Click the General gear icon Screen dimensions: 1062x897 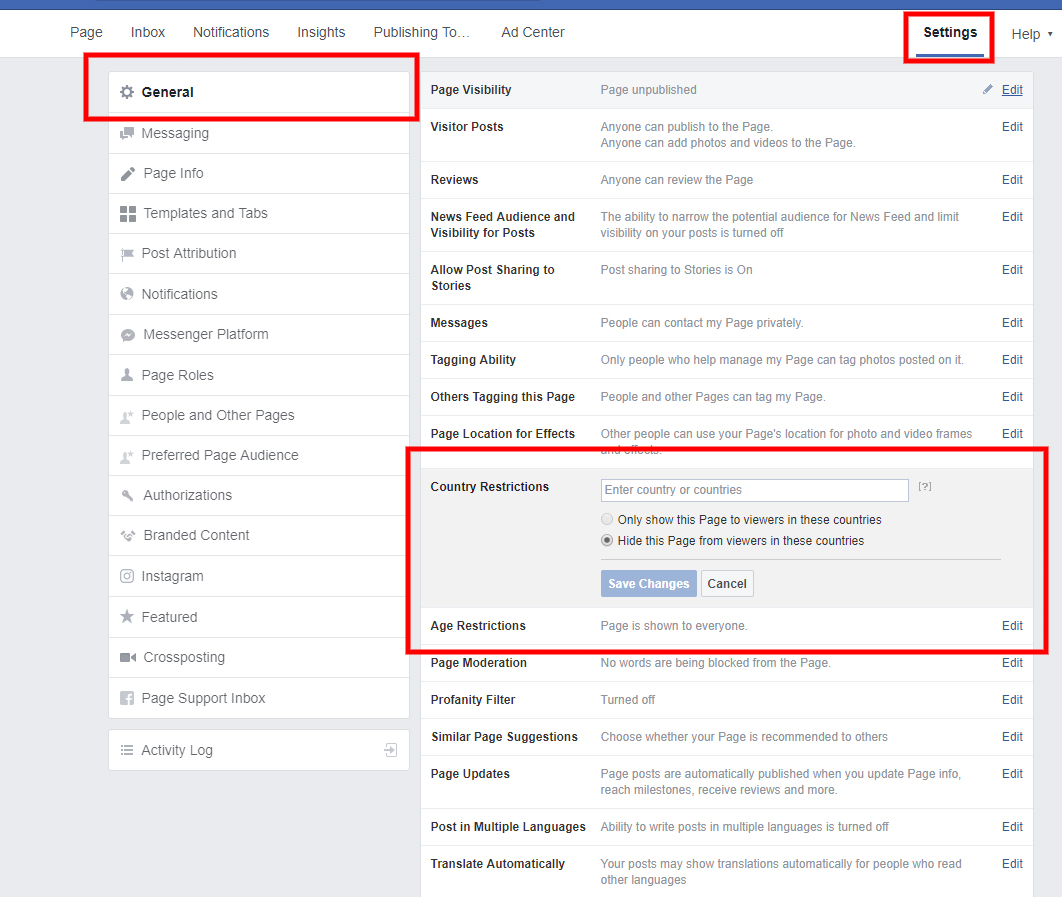point(127,92)
